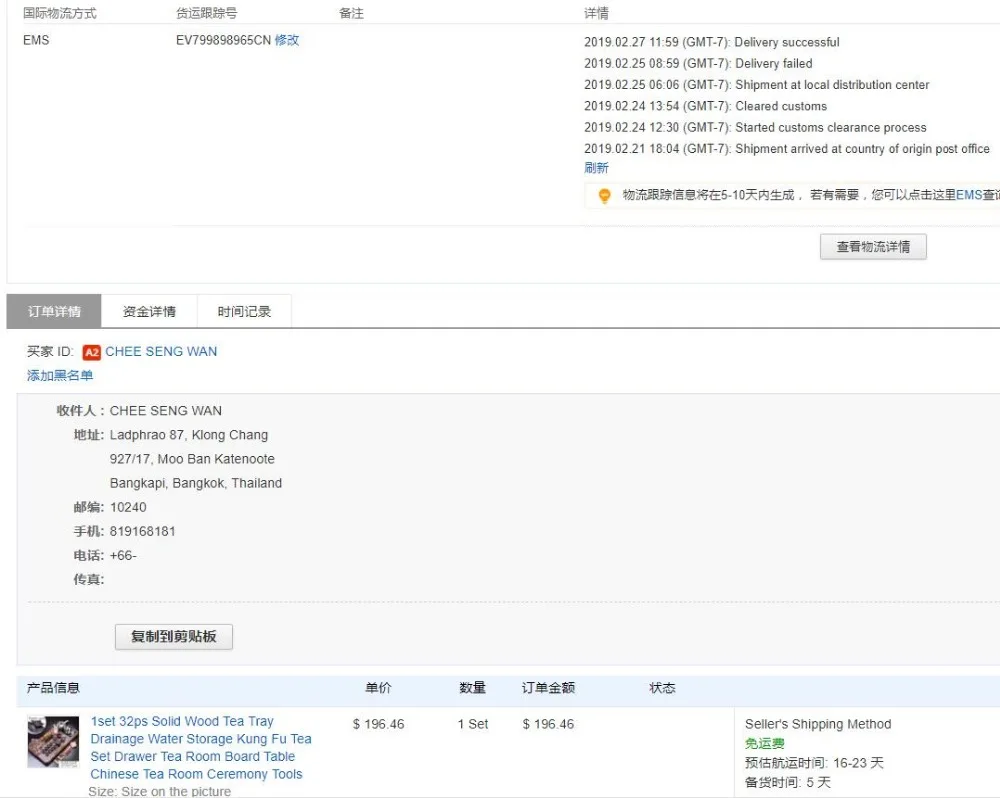Image resolution: width=1000 pixels, height=798 pixels.
Task: Click 'Shipment arrived at country of origin' entry
Action: click(x=787, y=149)
